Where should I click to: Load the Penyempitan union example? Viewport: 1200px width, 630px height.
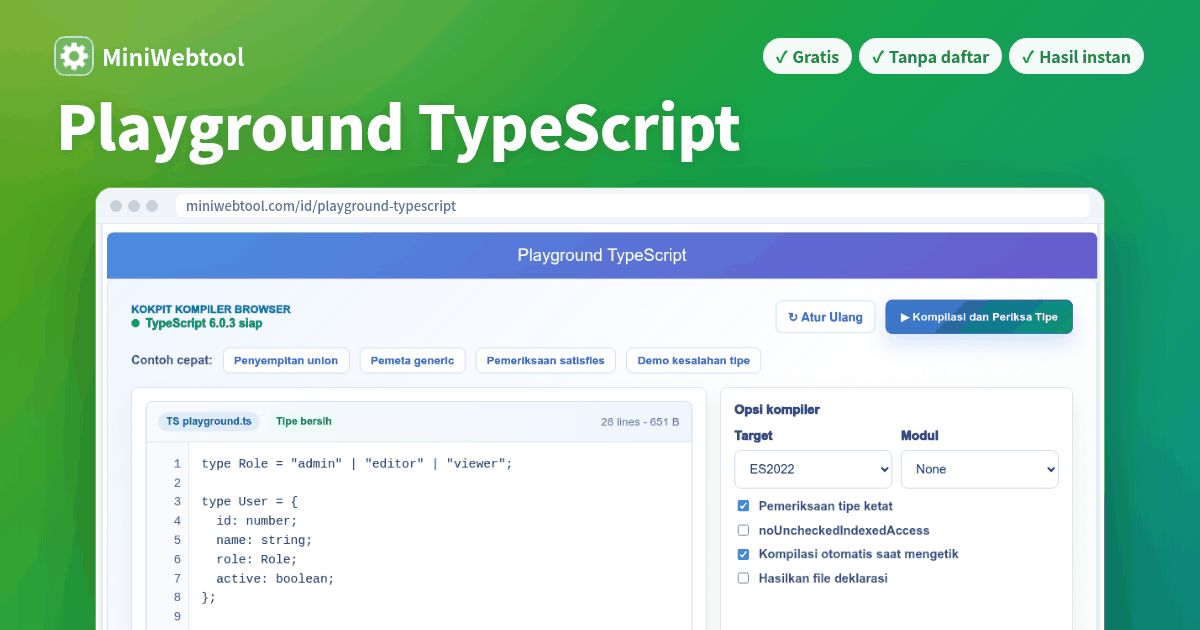pyautogui.click(x=286, y=360)
